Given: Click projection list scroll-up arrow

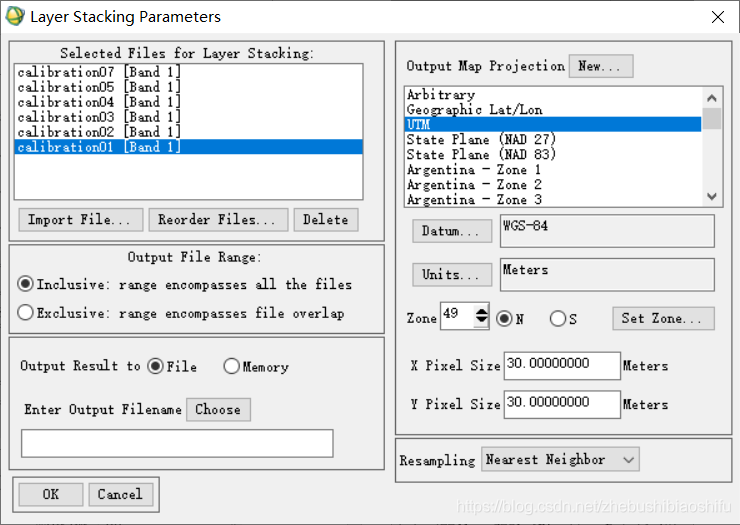Looking at the screenshot, I should pyautogui.click(x=712, y=98).
